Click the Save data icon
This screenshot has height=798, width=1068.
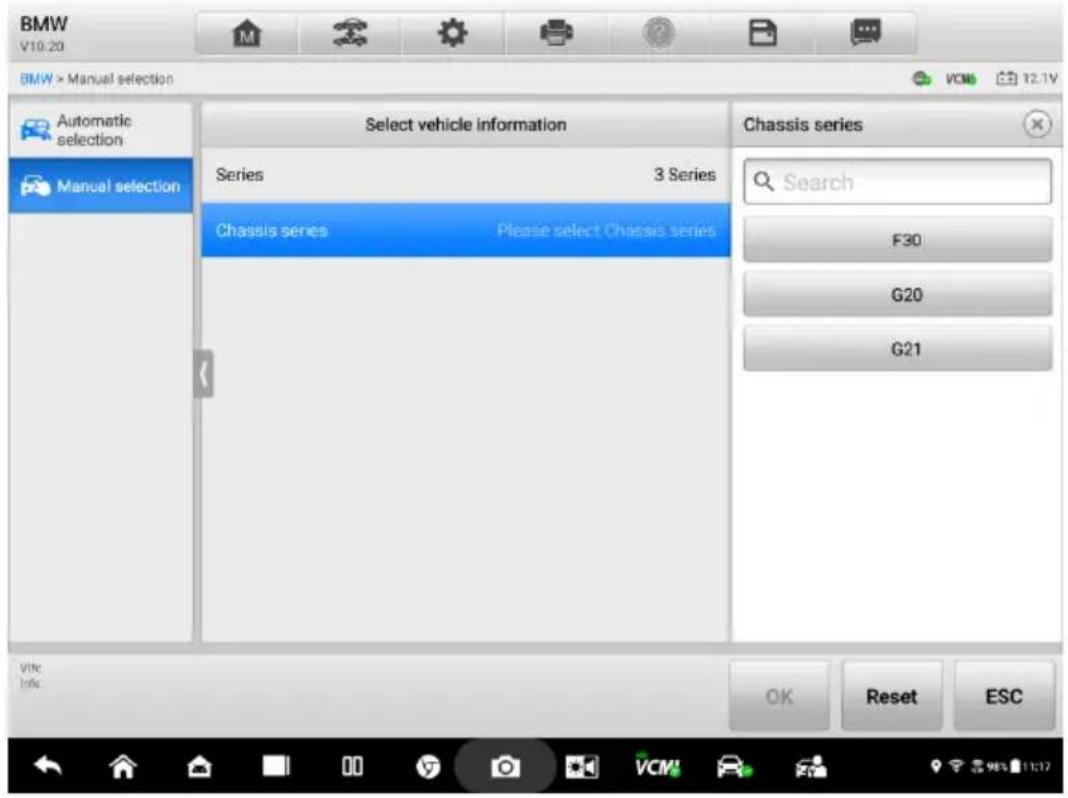[x=762, y=33]
